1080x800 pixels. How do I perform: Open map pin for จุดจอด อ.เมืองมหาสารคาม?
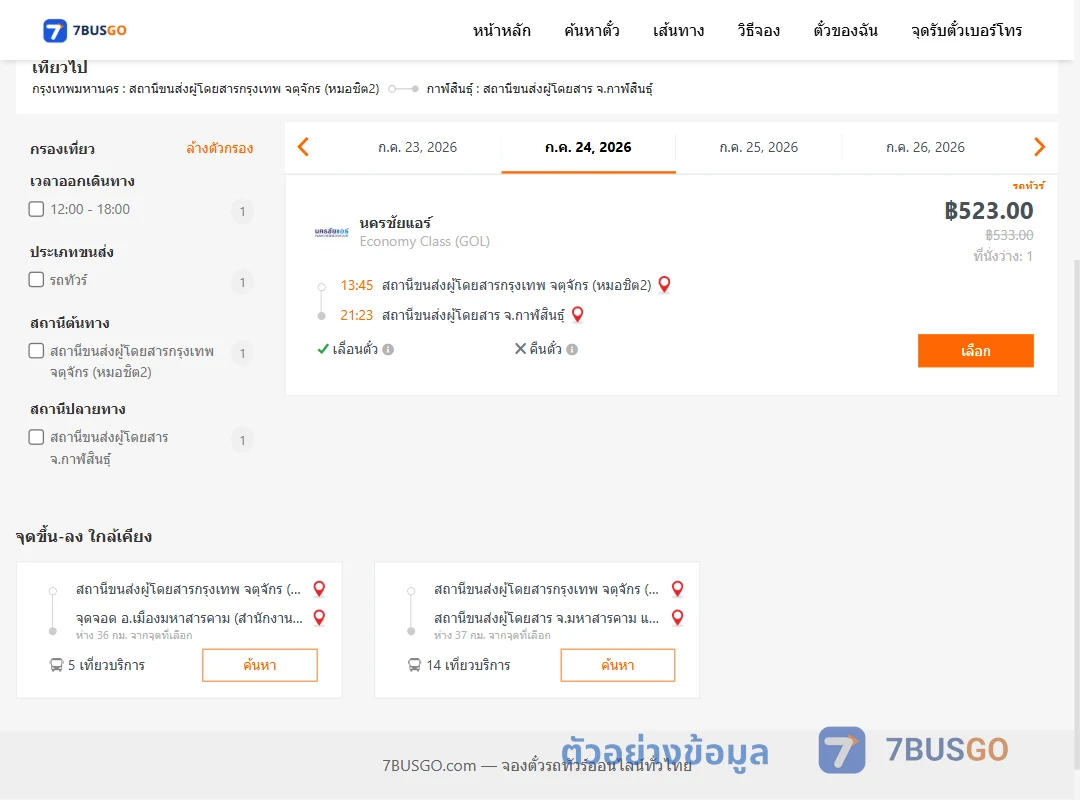click(319, 617)
